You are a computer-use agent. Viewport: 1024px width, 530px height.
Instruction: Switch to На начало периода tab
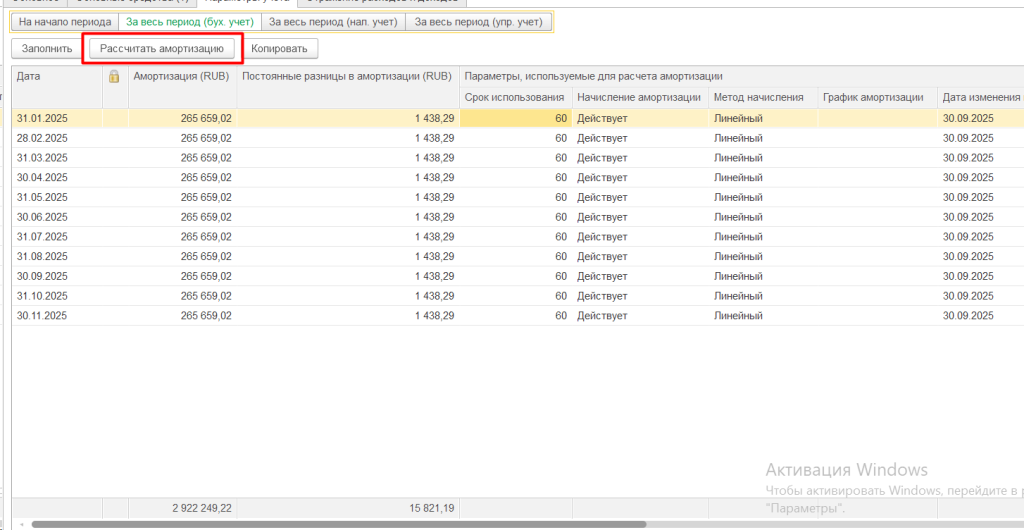click(x=65, y=21)
